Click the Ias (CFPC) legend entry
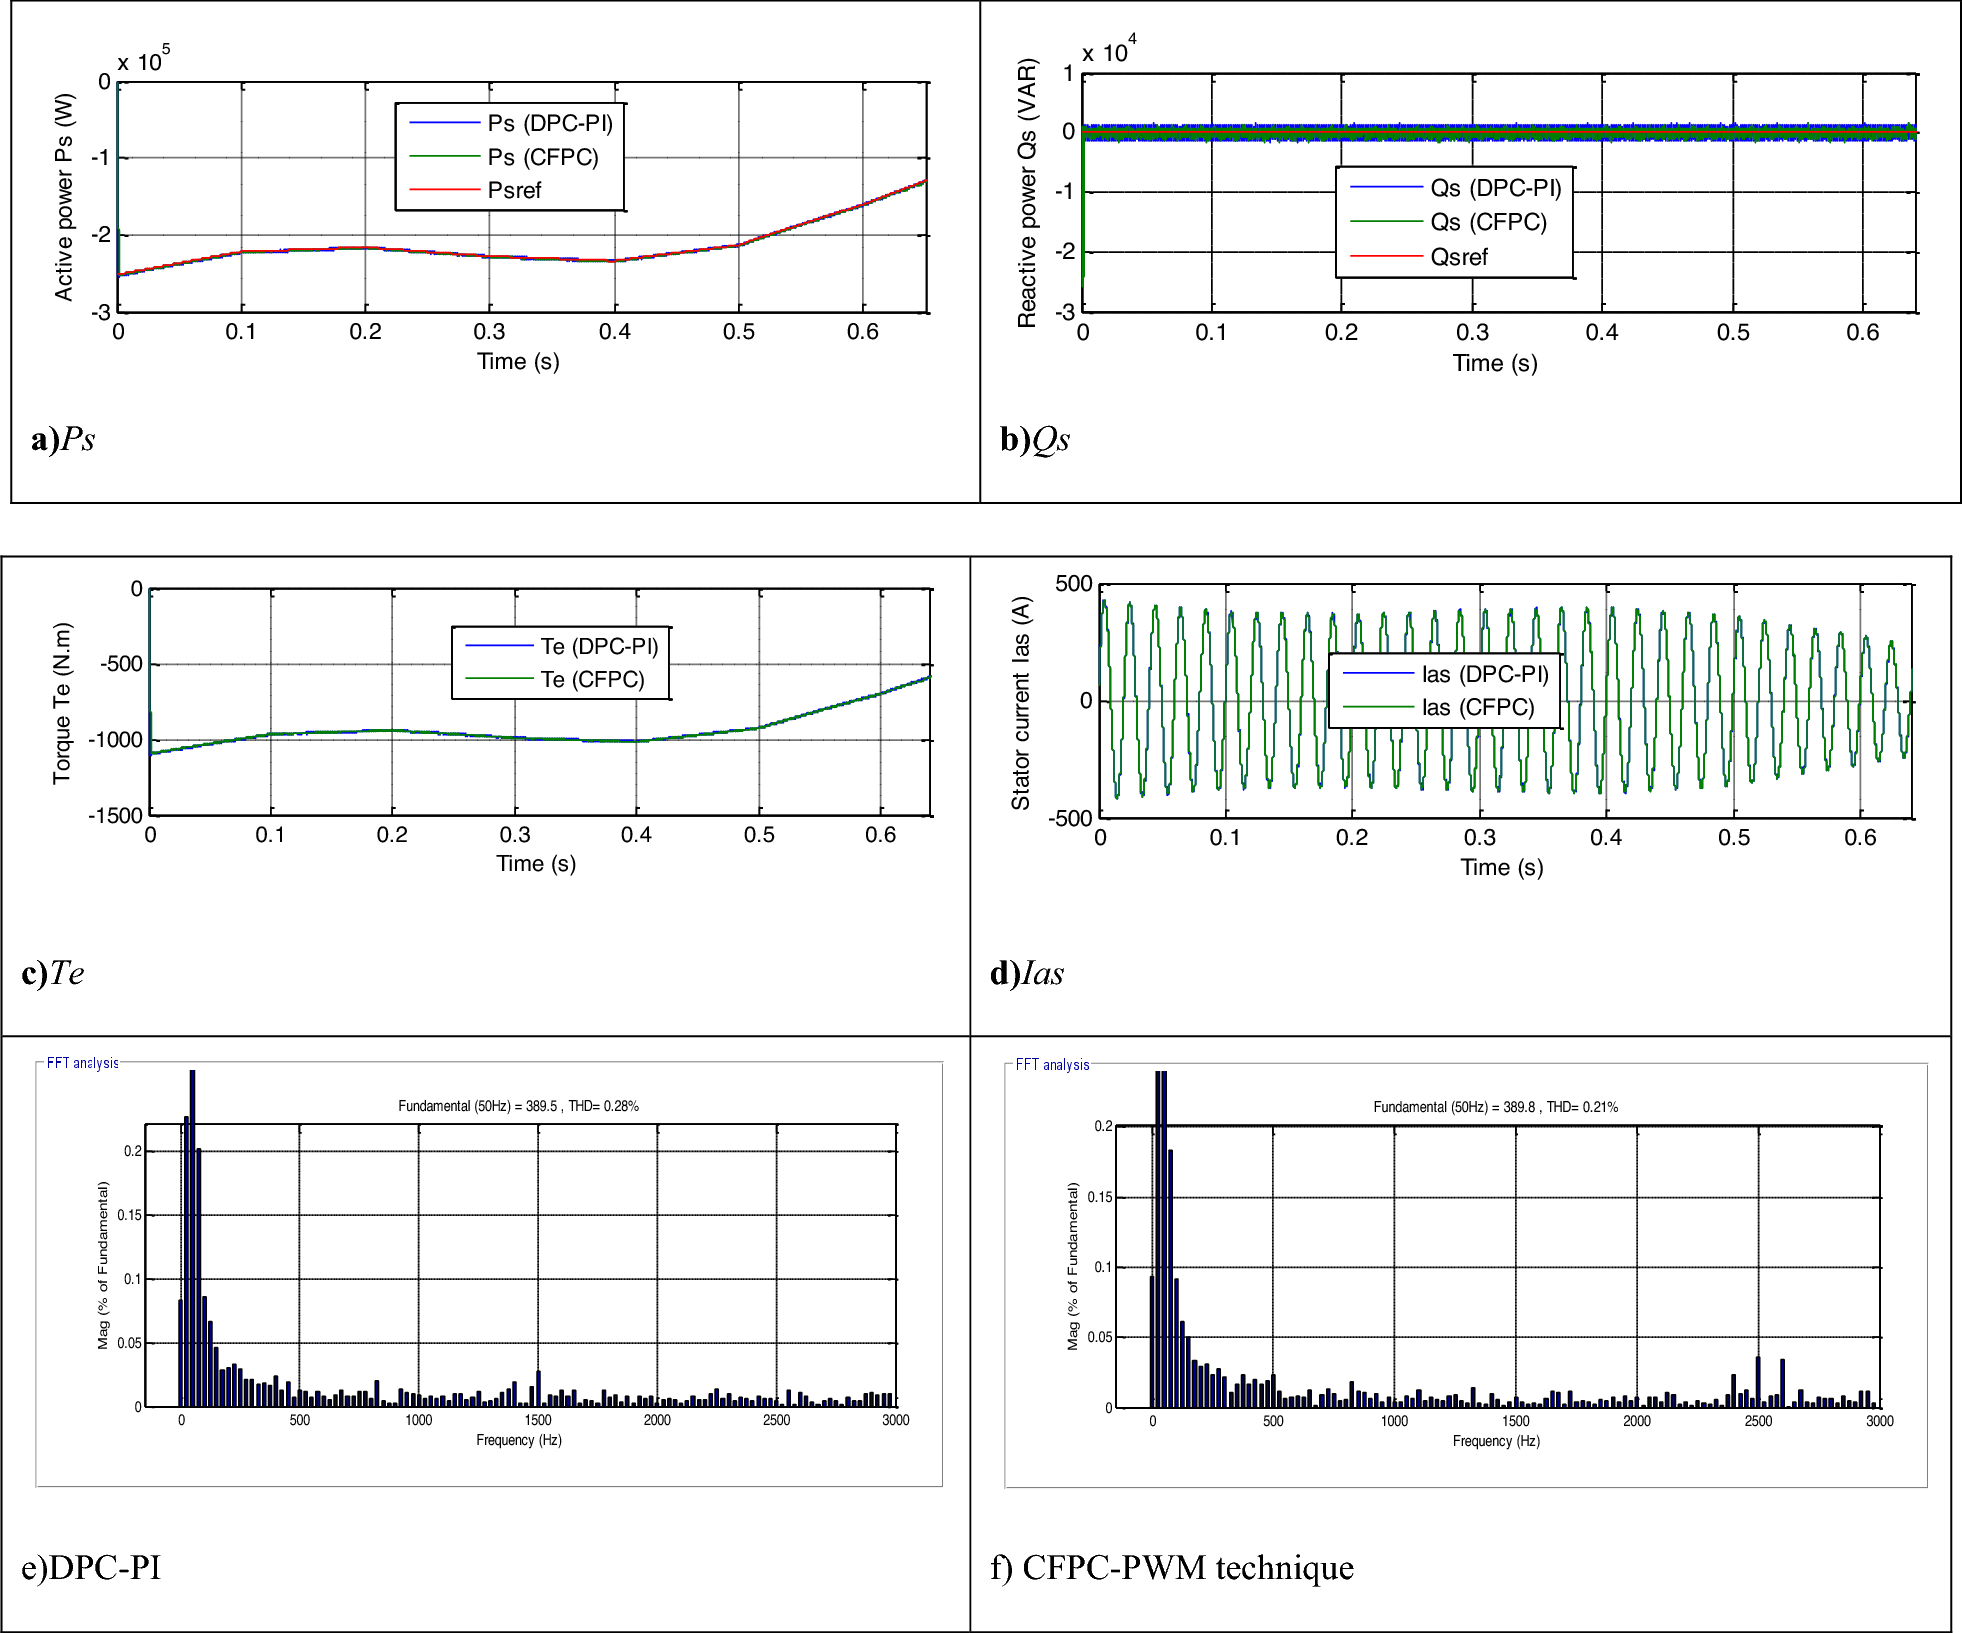The height and width of the screenshot is (1633, 1962). (x=1477, y=707)
